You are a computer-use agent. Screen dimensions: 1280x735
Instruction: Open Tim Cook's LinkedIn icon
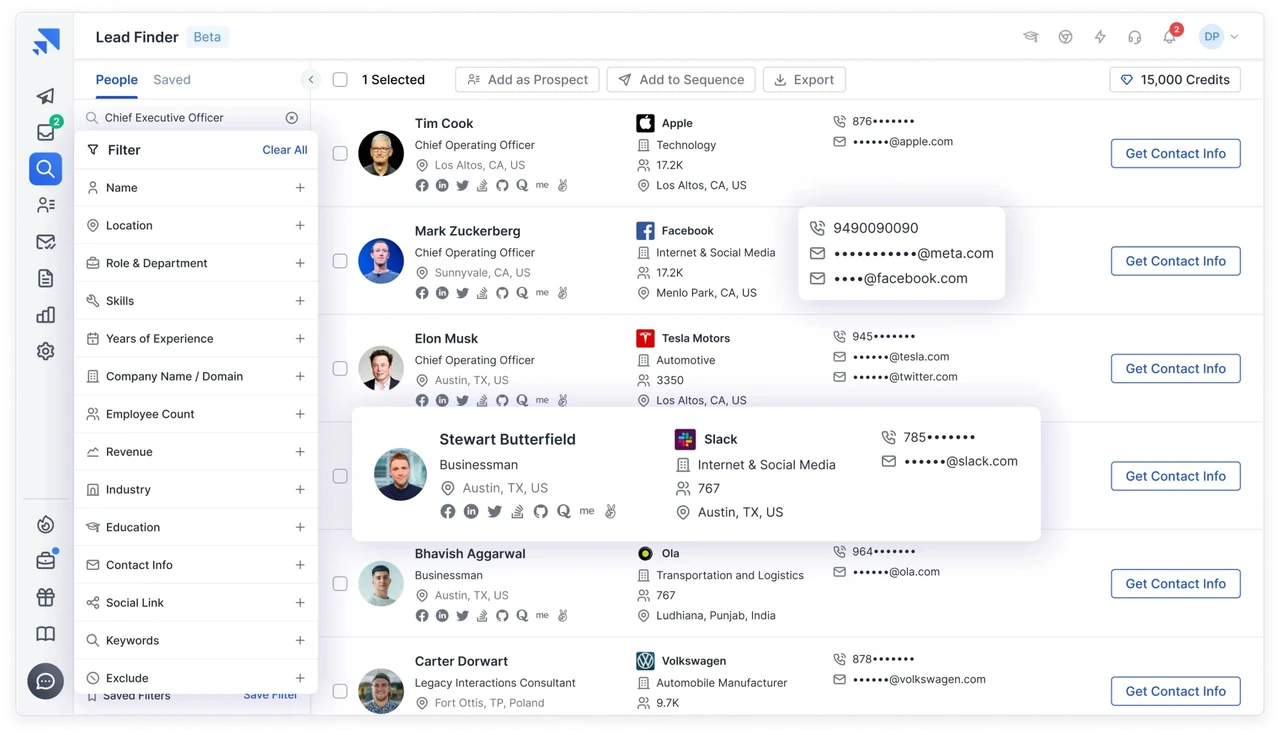442,186
